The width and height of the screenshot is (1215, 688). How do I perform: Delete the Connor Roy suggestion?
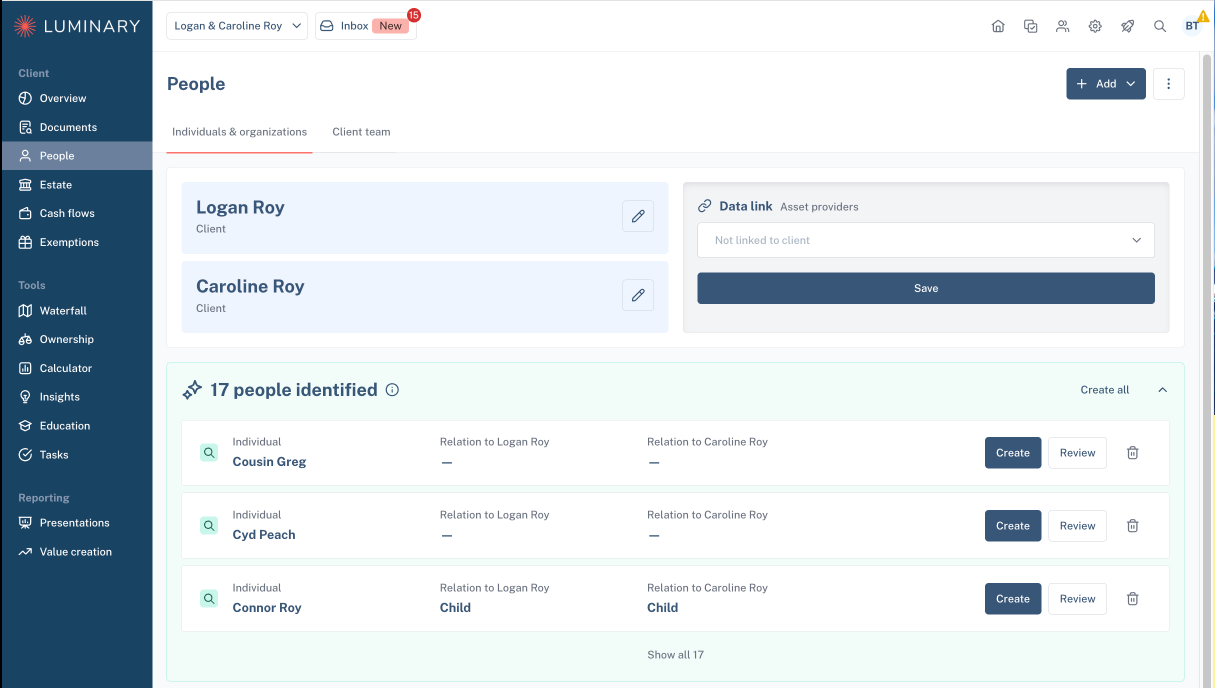coord(1133,599)
